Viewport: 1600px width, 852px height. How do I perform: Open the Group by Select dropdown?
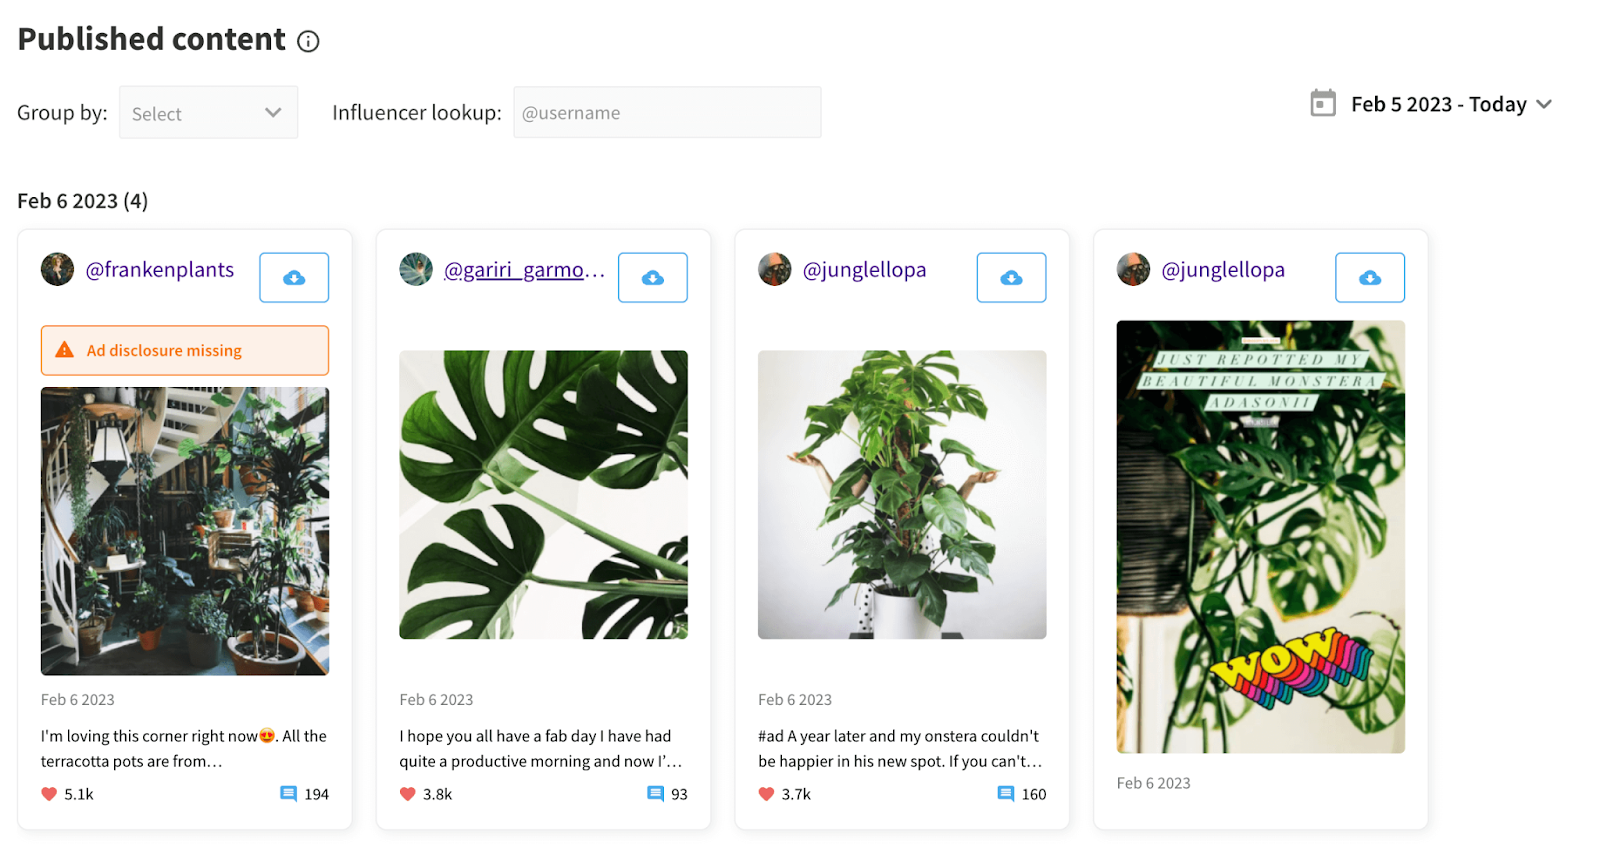pos(207,112)
